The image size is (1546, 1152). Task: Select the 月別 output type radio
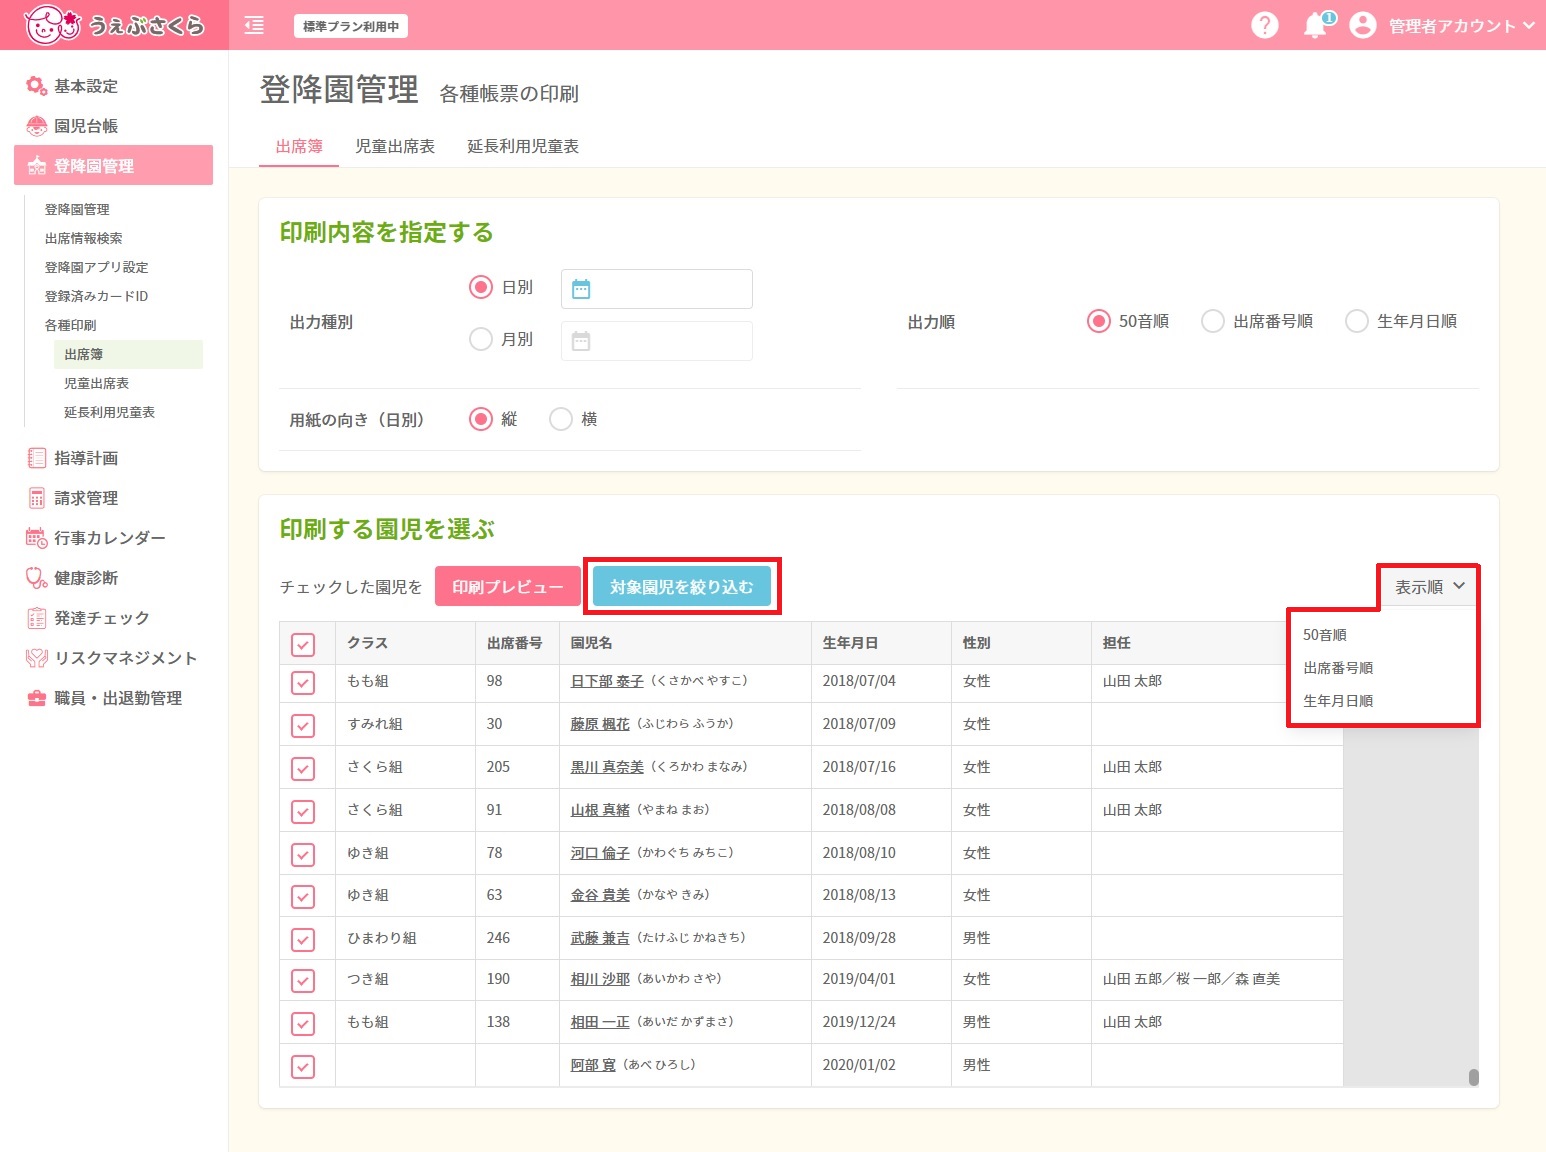click(x=481, y=339)
